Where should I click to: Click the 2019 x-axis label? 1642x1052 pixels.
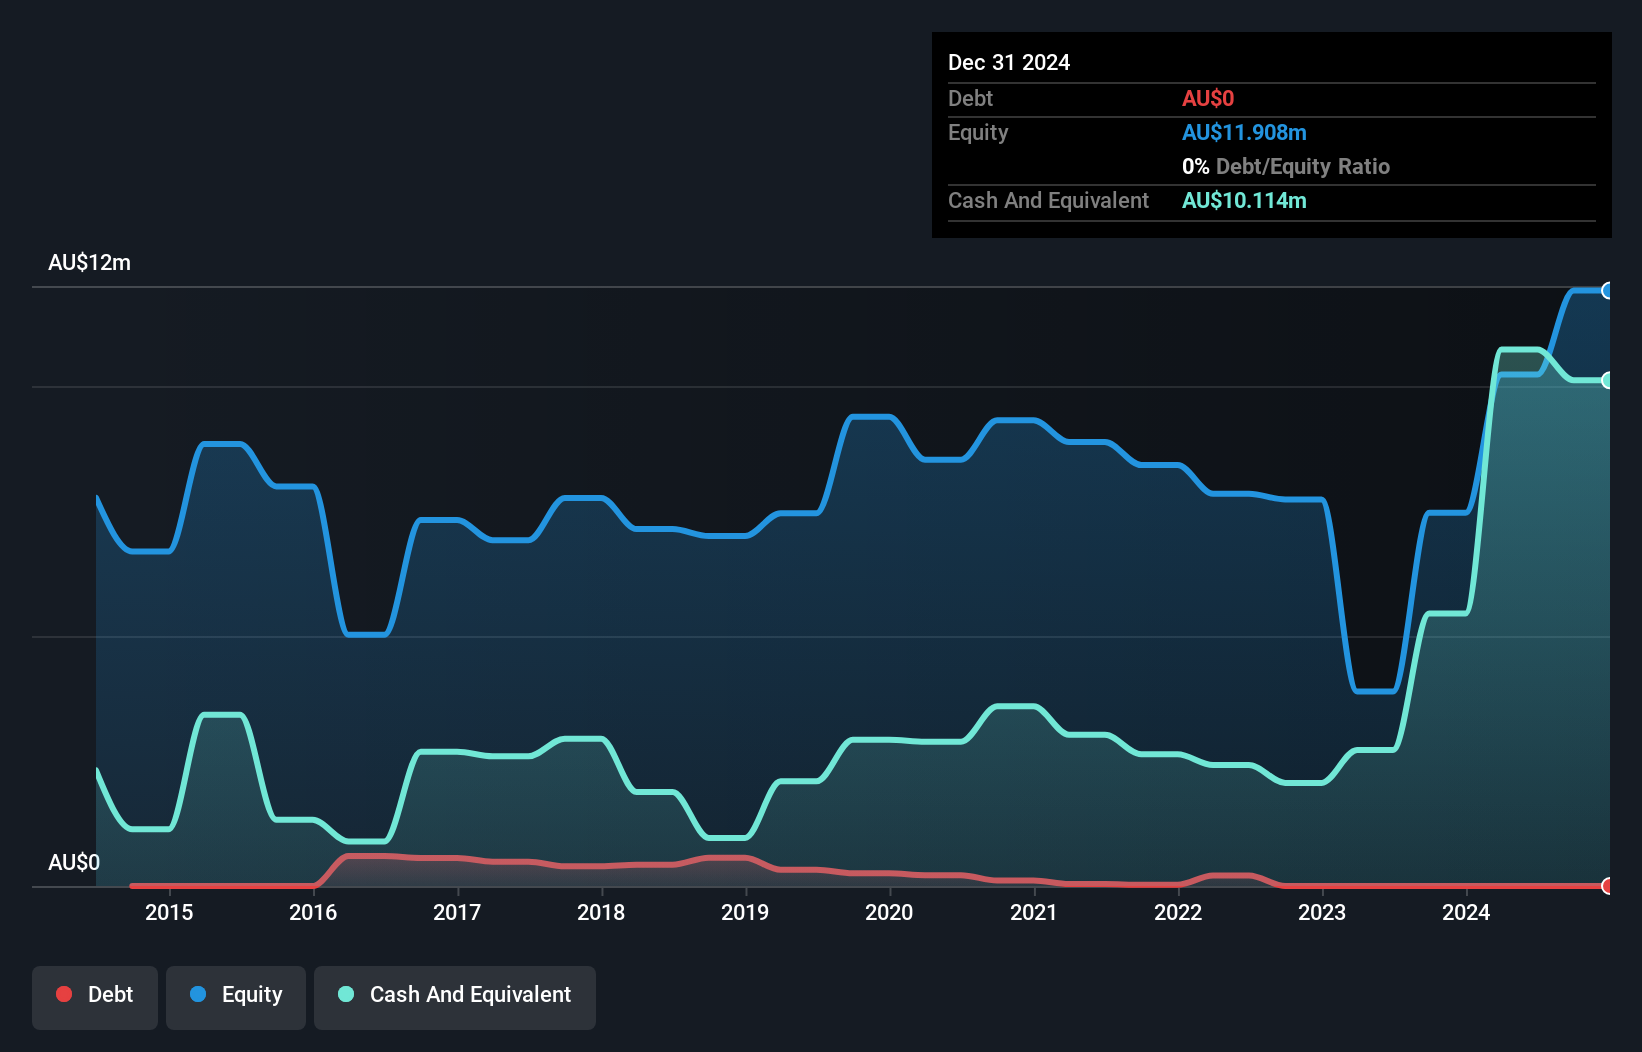coord(745,912)
